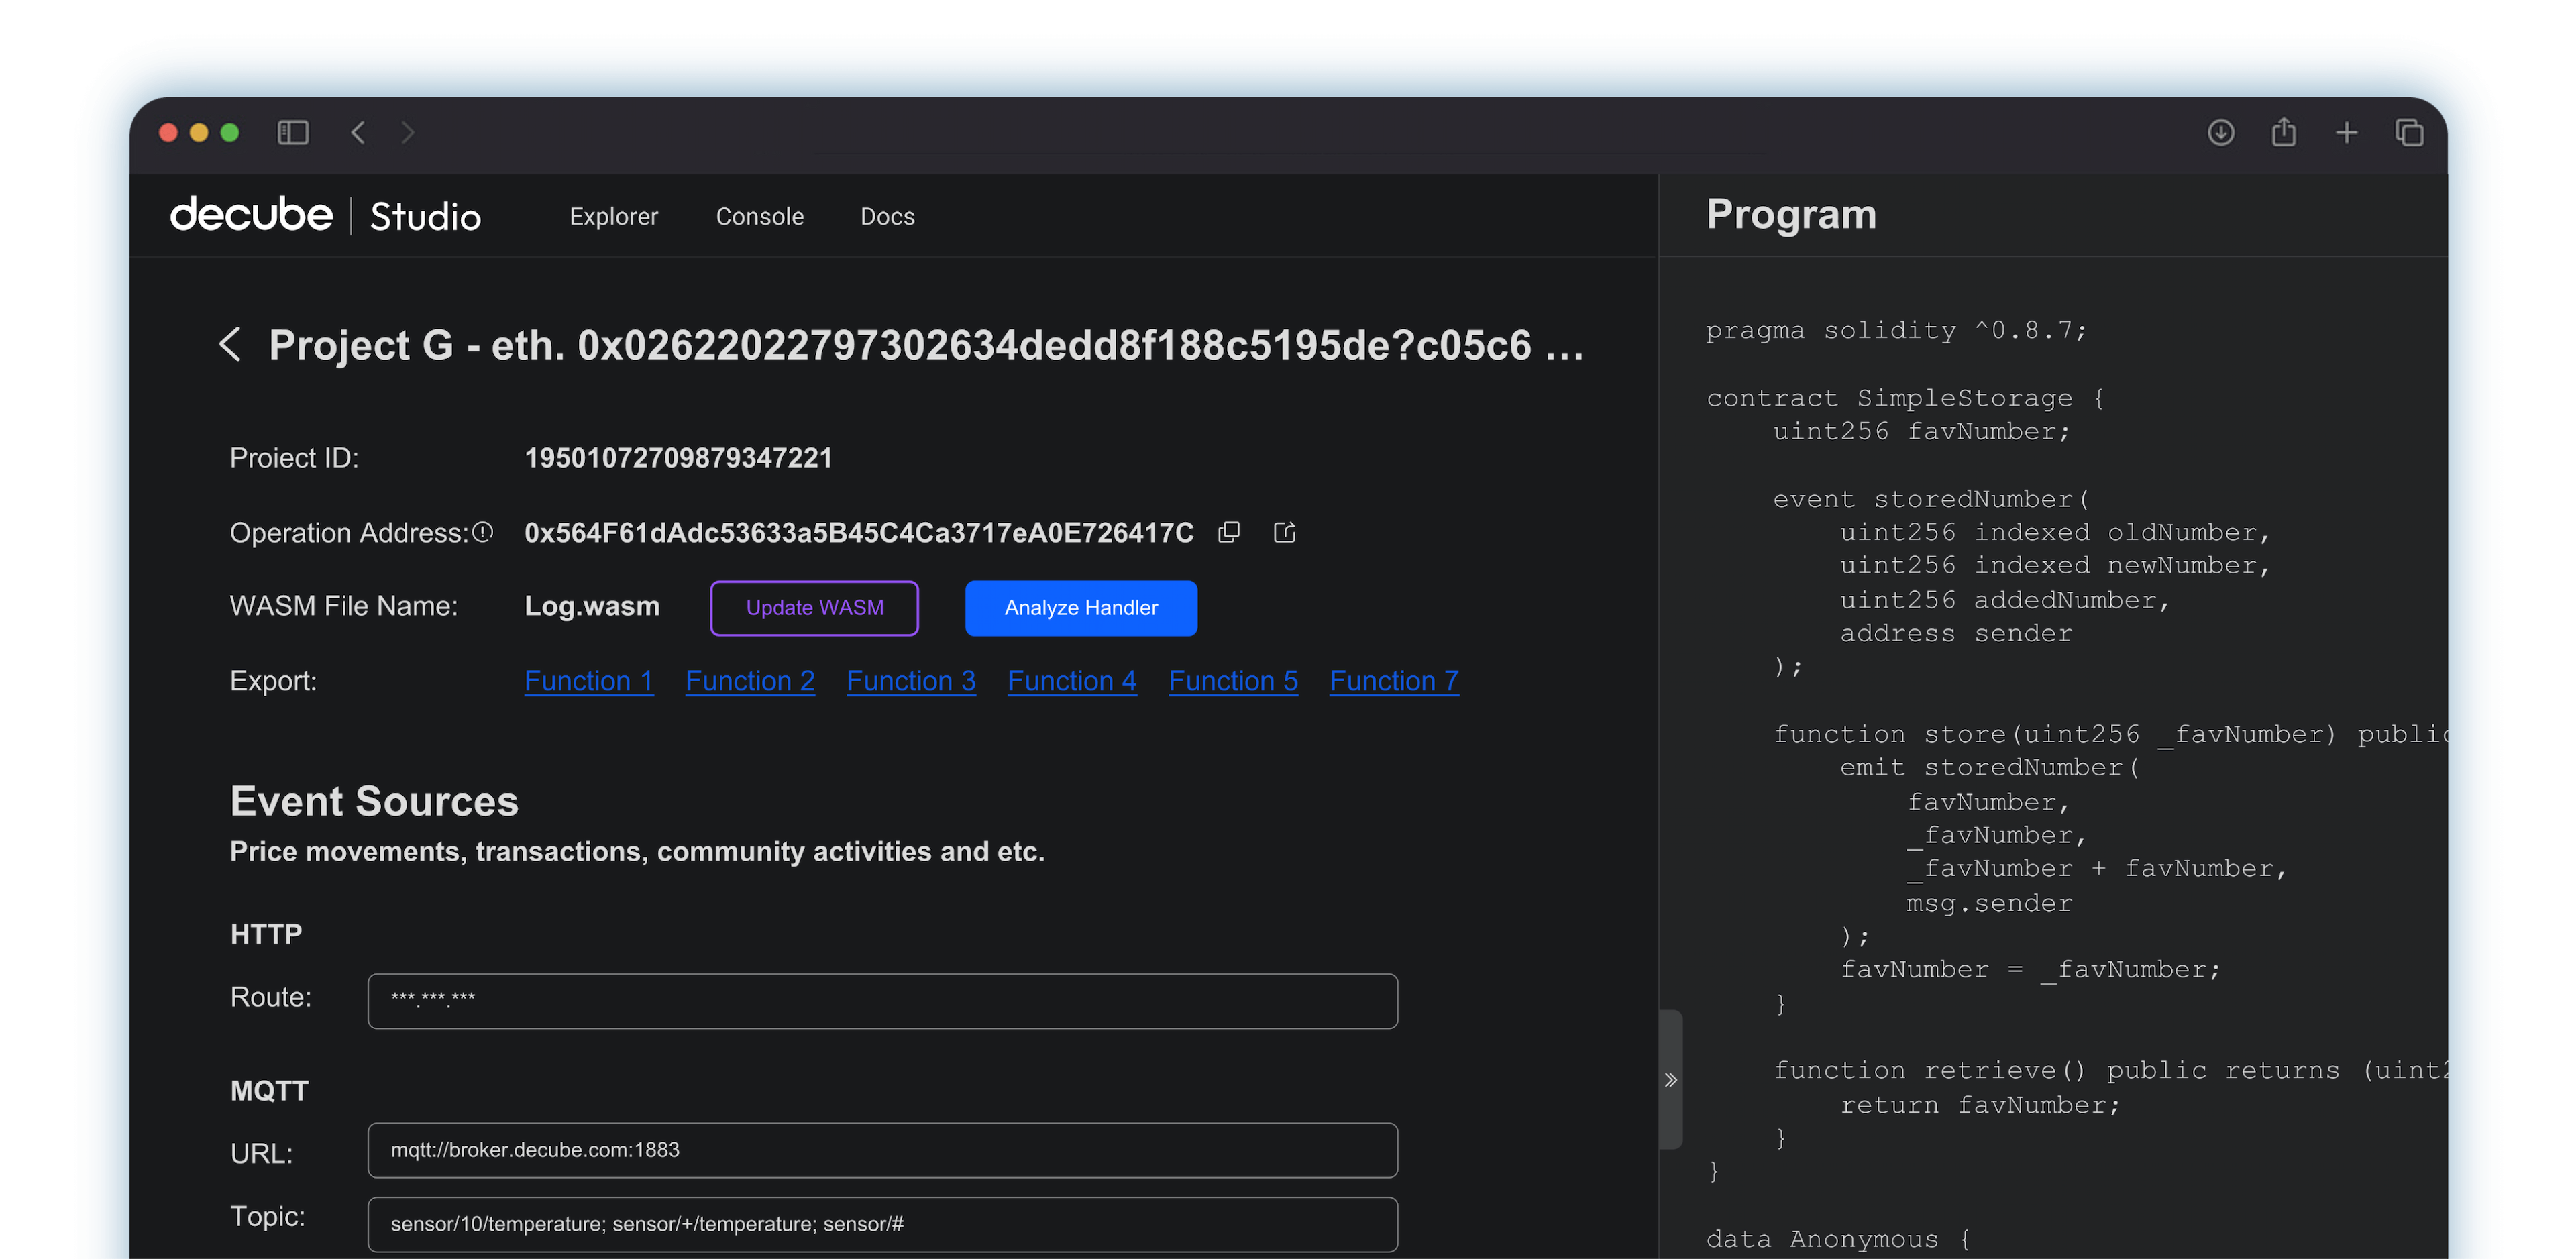Click the 'msg.sender' code line
2576x1259 pixels.
[x=1989, y=903]
